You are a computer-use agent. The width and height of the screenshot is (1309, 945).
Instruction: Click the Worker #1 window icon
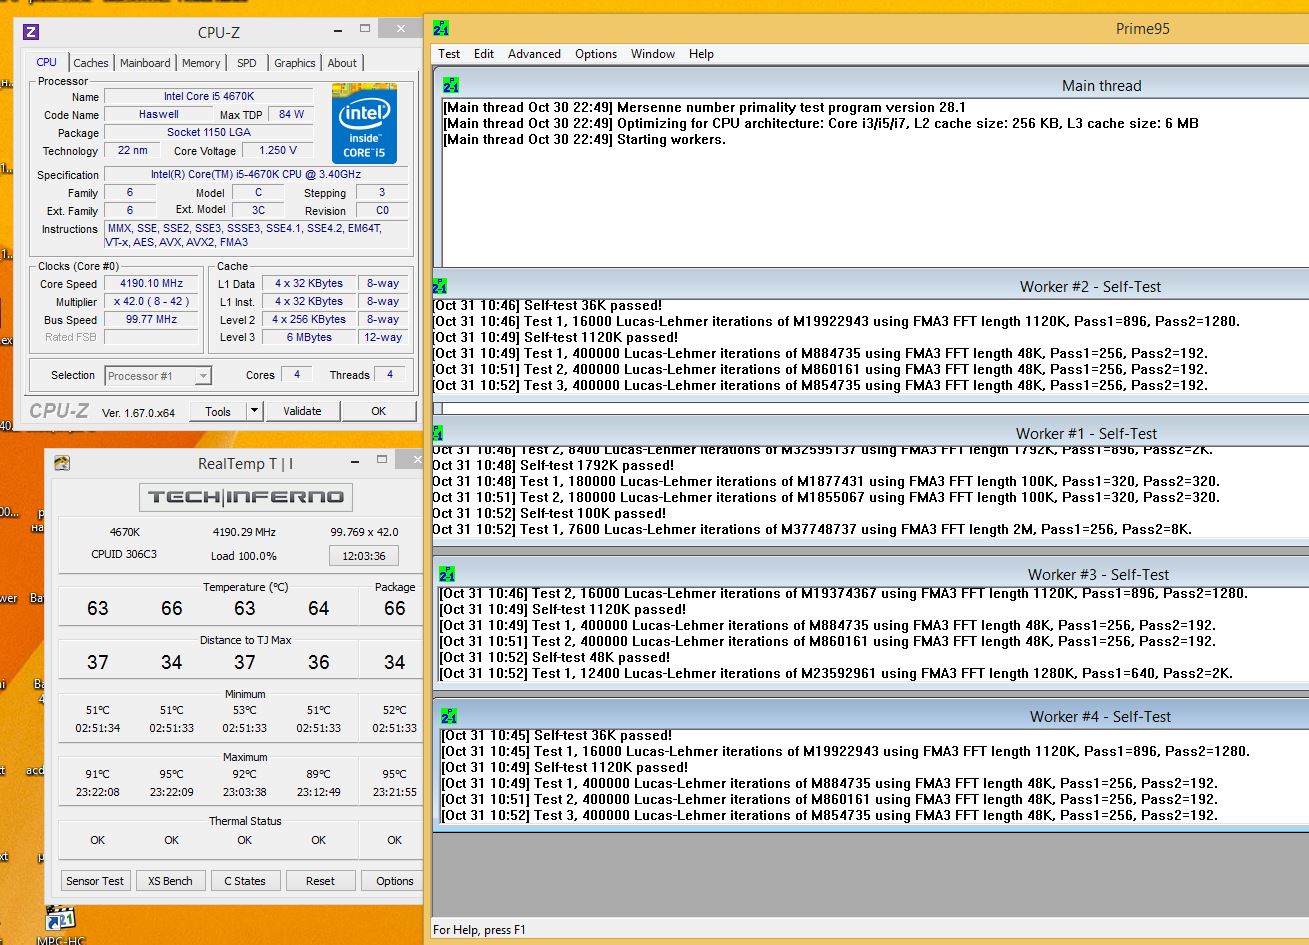438,433
